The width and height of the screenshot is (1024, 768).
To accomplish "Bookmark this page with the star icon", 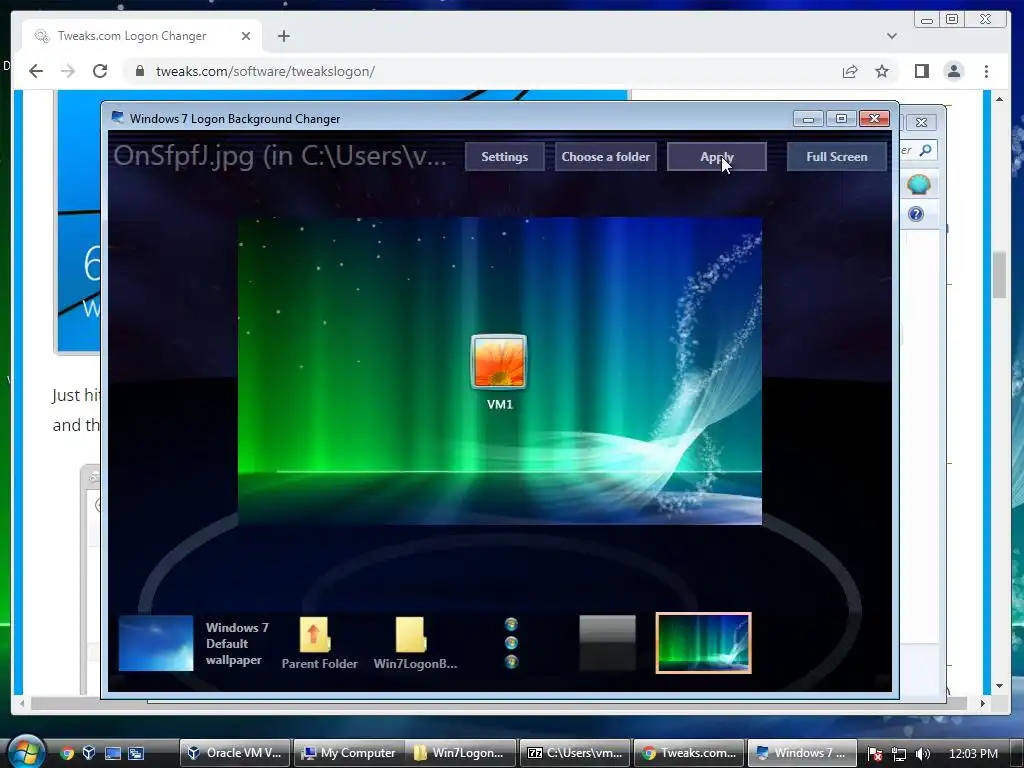I will [x=882, y=71].
